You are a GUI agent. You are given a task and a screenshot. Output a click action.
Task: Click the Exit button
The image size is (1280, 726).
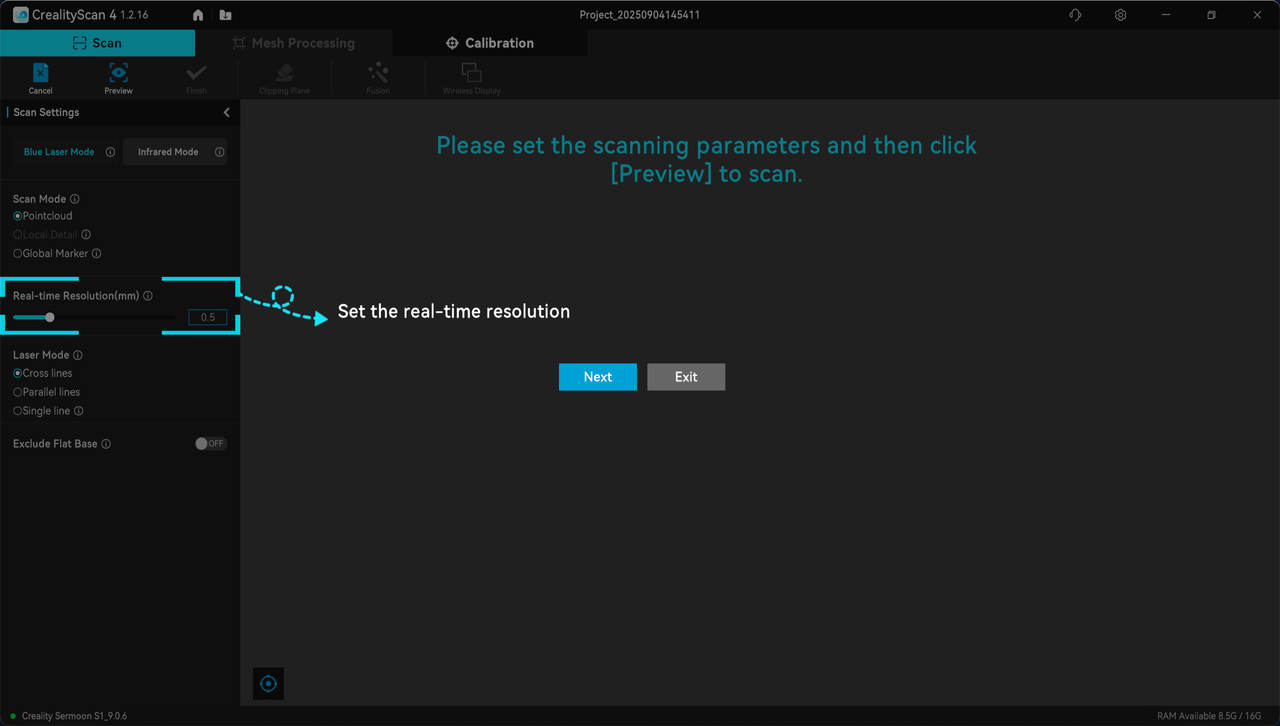pyautogui.click(x=686, y=377)
